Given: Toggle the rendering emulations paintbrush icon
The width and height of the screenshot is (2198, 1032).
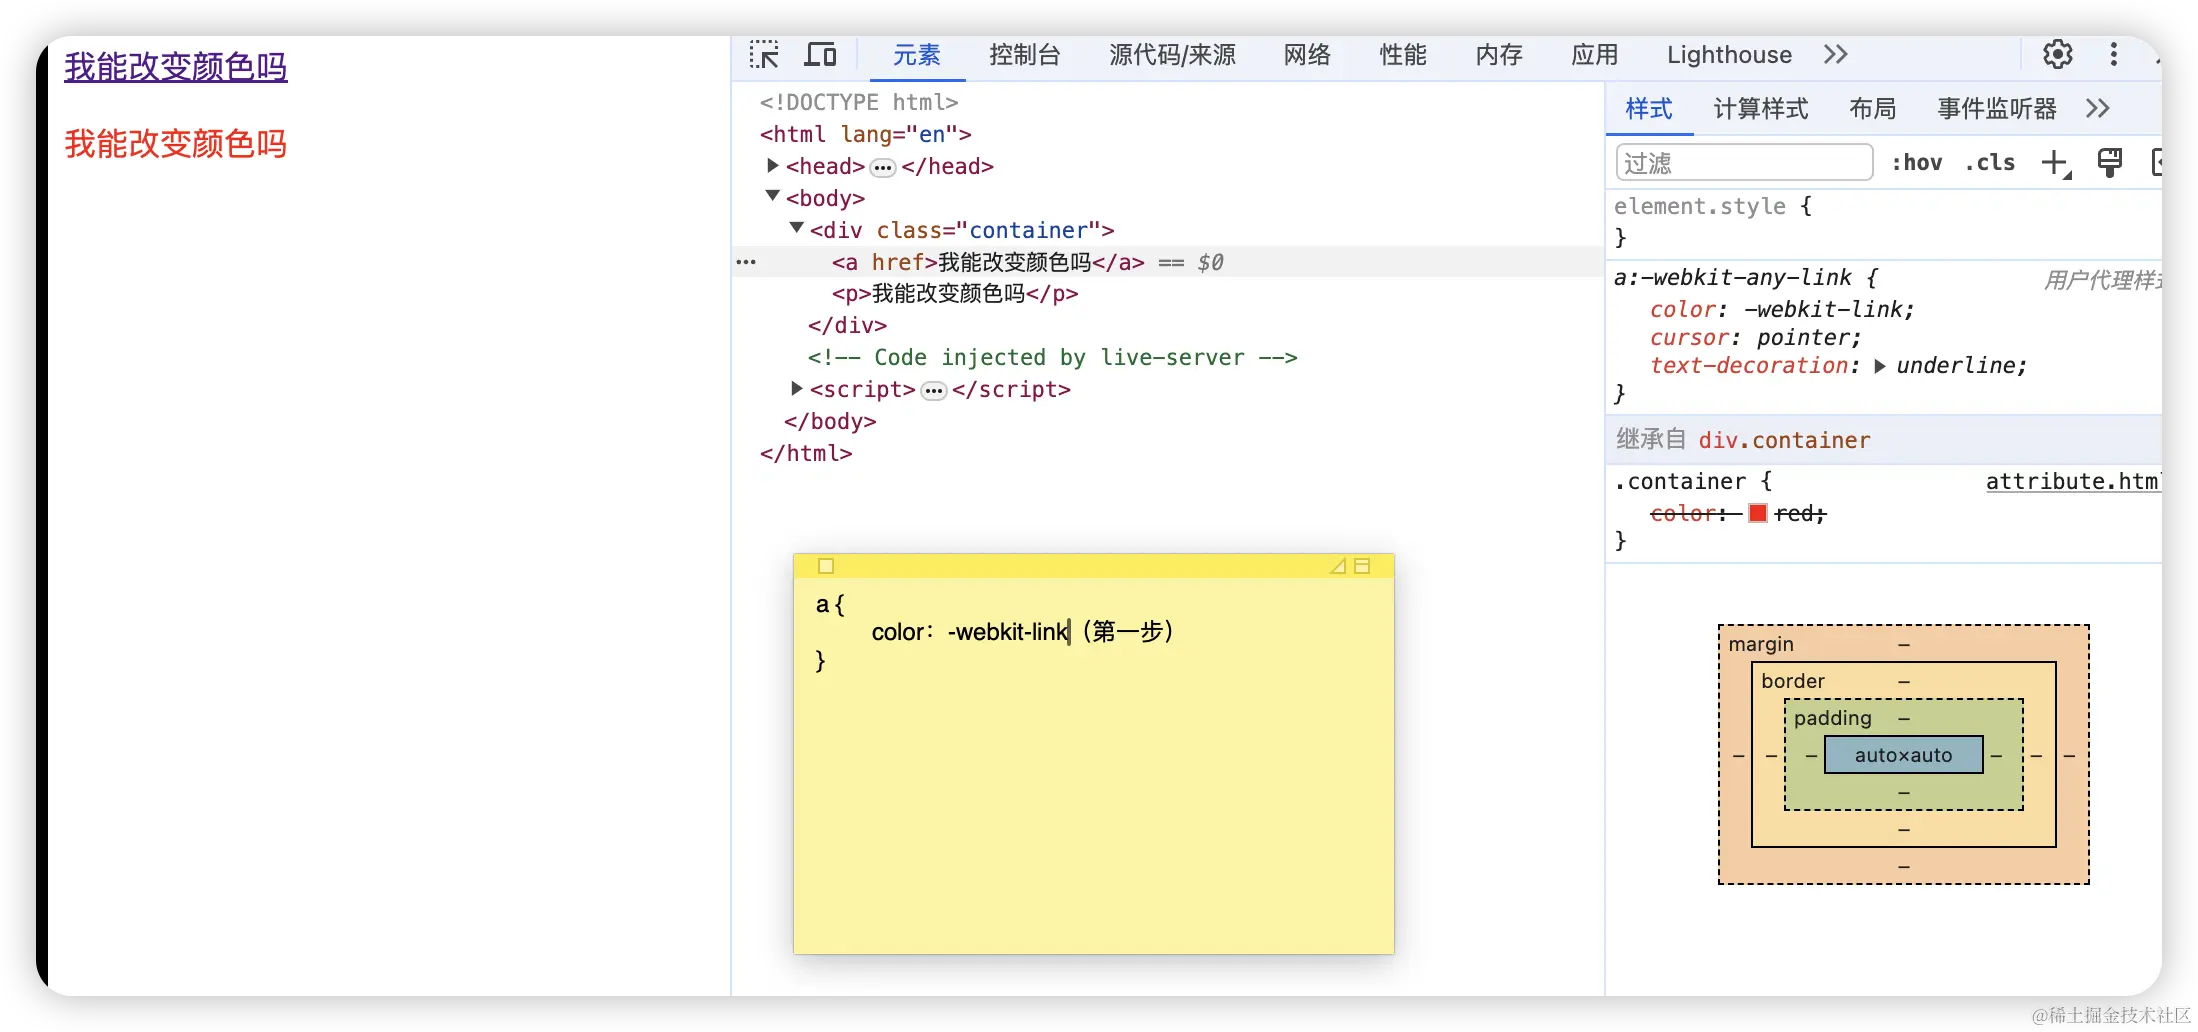Looking at the screenshot, I should [2110, 163].
